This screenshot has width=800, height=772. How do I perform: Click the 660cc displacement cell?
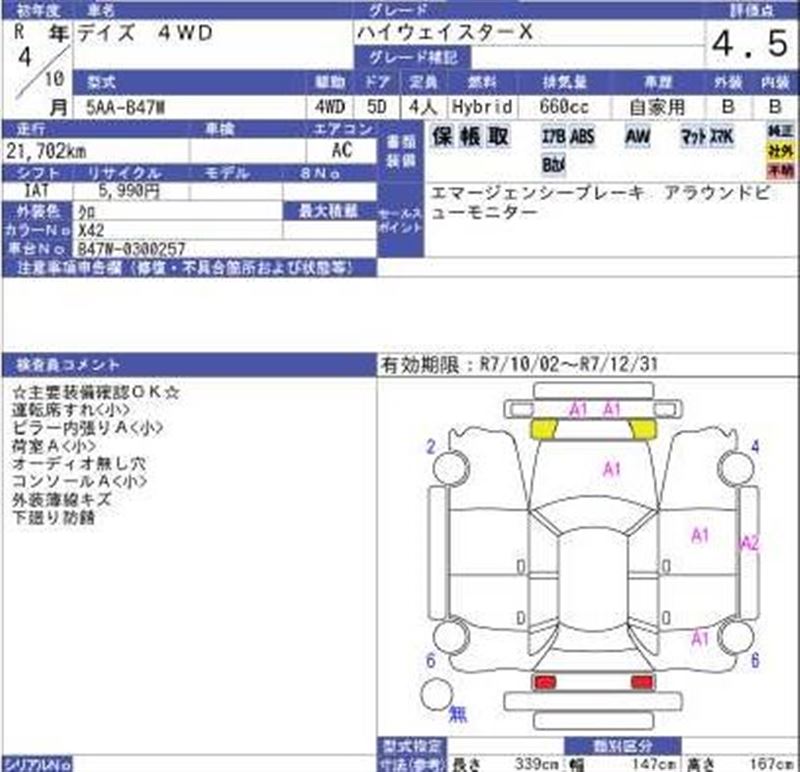[x=564, y=107]
